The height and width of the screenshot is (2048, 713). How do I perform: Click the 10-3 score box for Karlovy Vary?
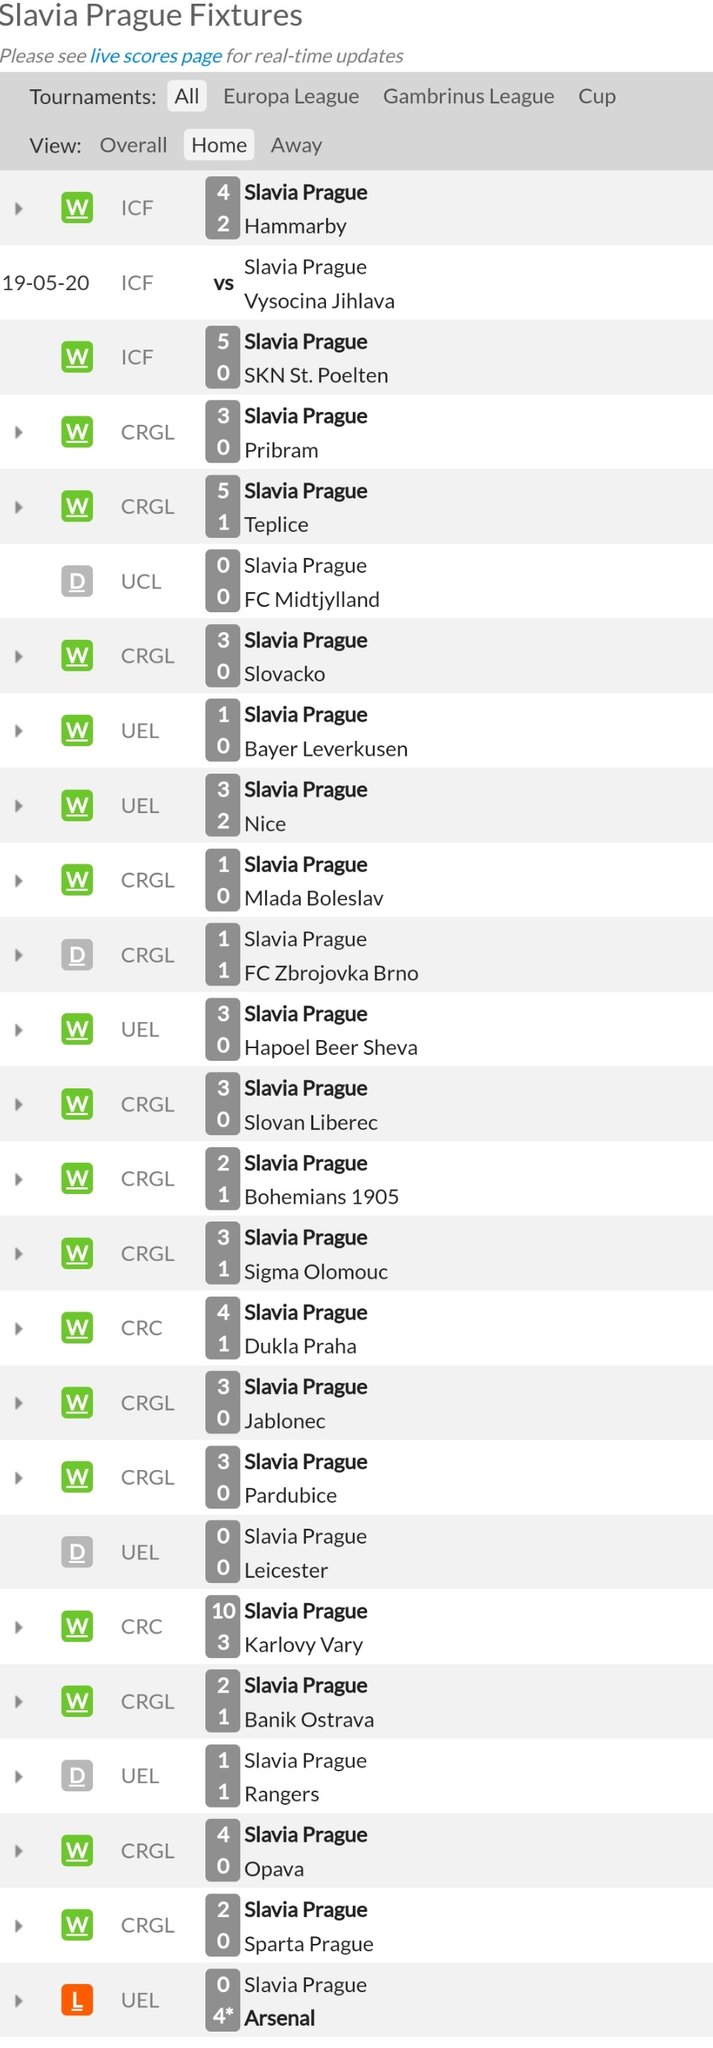[x=223, y=1627]
